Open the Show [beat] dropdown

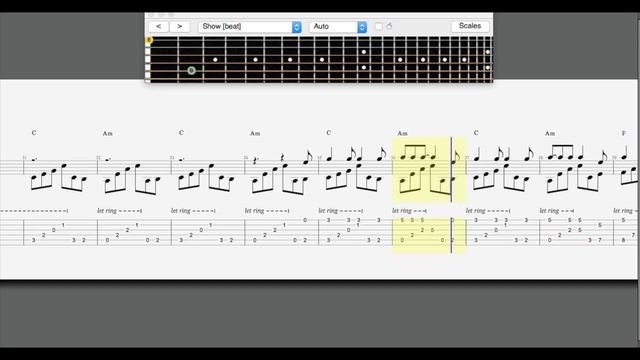[x=250, y=27]
